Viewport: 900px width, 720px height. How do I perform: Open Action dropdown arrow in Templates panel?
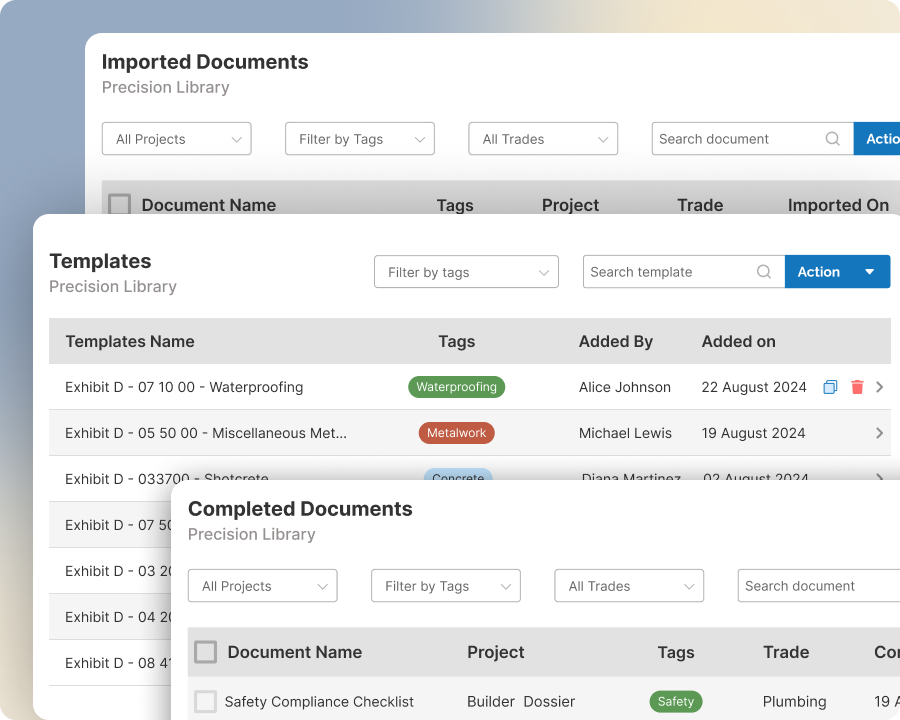tap(870, 272)
